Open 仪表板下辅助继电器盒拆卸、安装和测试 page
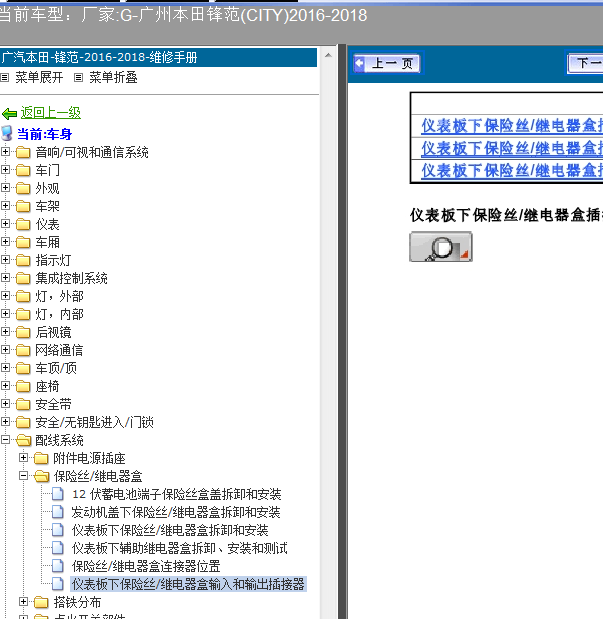The image size is (603, 619). 180,548
